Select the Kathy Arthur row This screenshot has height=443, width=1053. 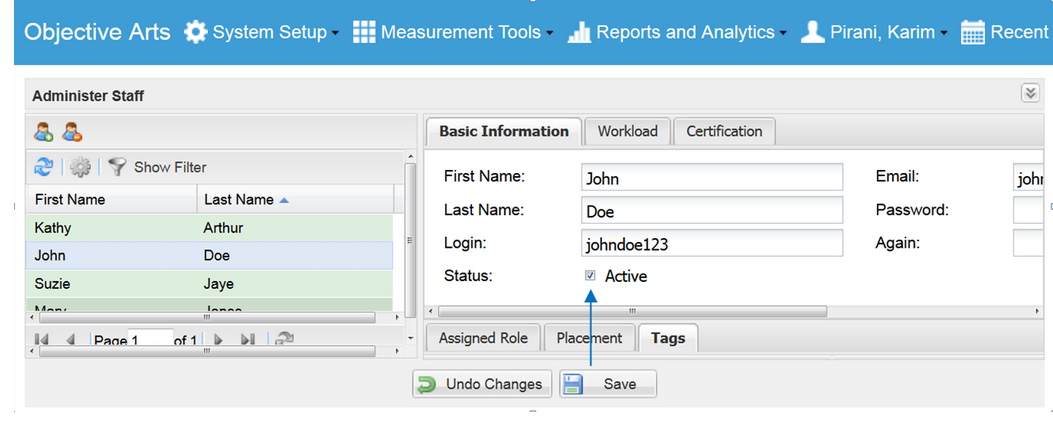pos(210,228)
